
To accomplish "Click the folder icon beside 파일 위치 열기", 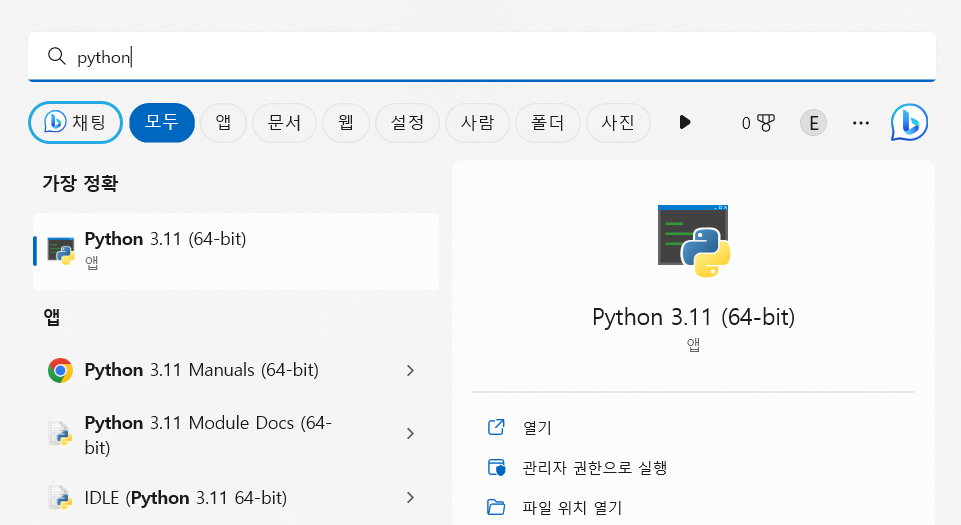I will [496, 507].
